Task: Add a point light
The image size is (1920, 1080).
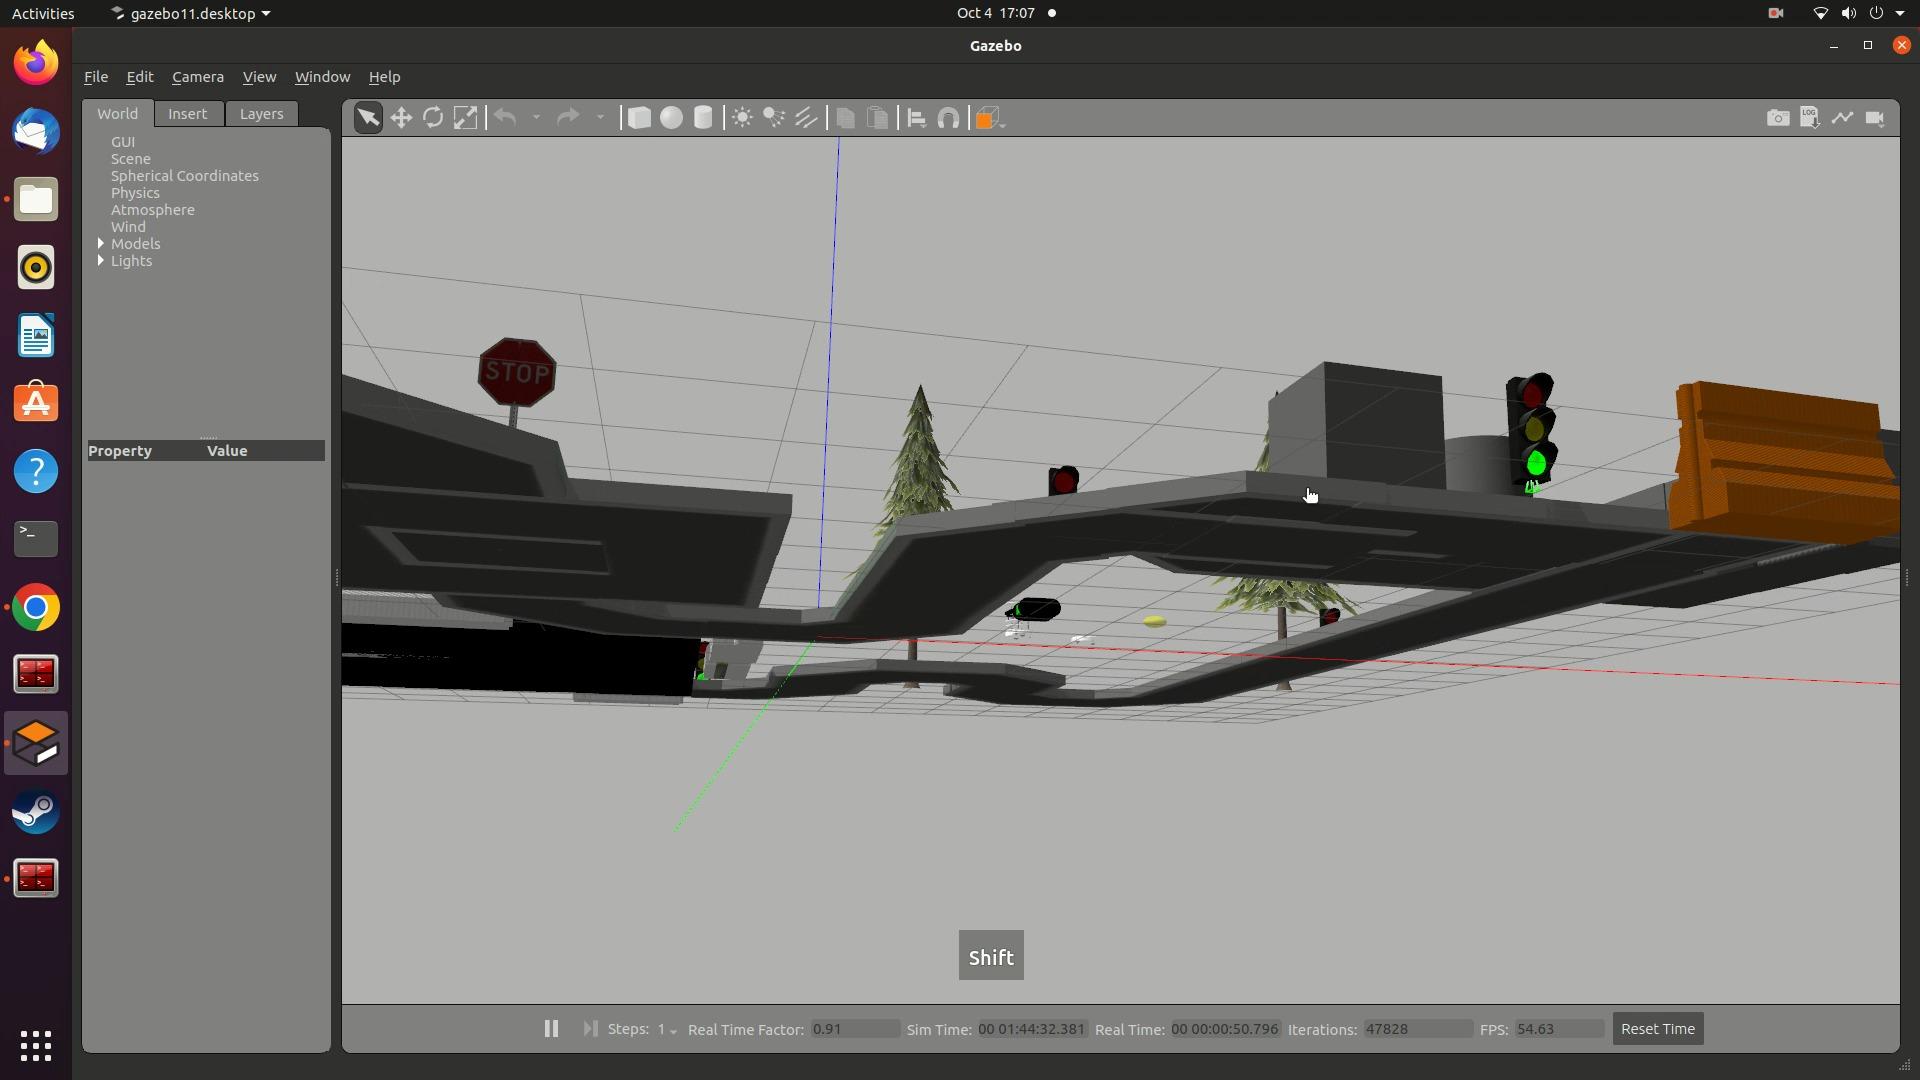Action: click(742, 118)
